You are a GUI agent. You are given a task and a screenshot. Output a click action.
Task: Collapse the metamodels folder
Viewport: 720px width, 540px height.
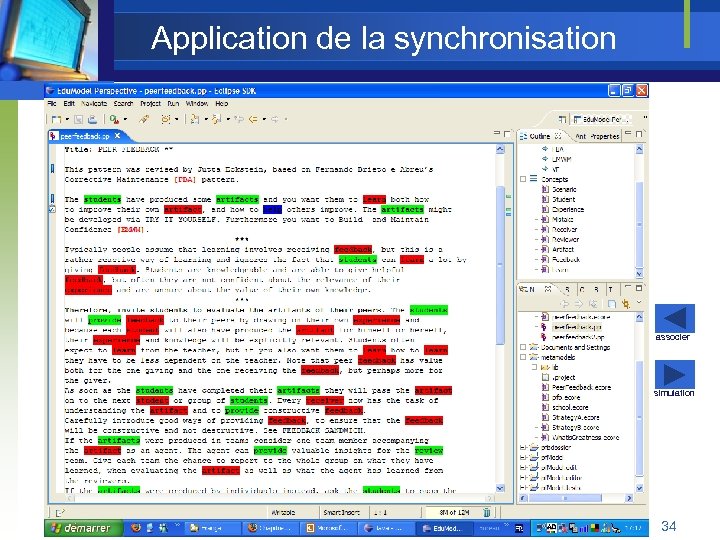coord(523,357)
